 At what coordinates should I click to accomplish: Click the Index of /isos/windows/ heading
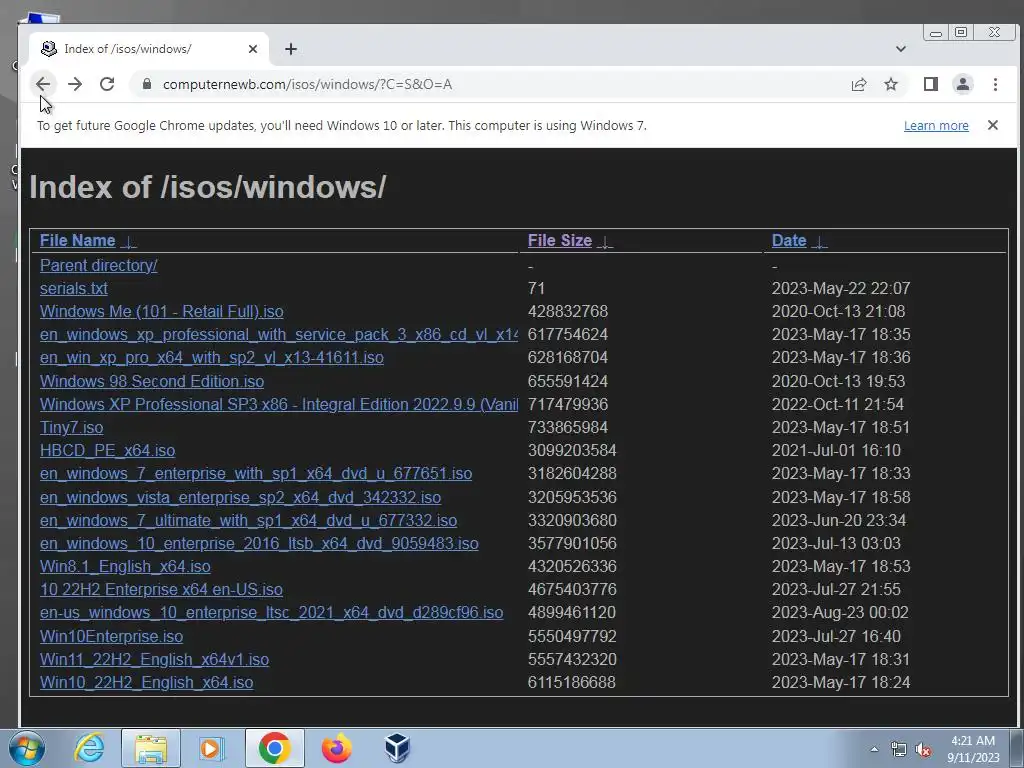click(x=208, y=187)
